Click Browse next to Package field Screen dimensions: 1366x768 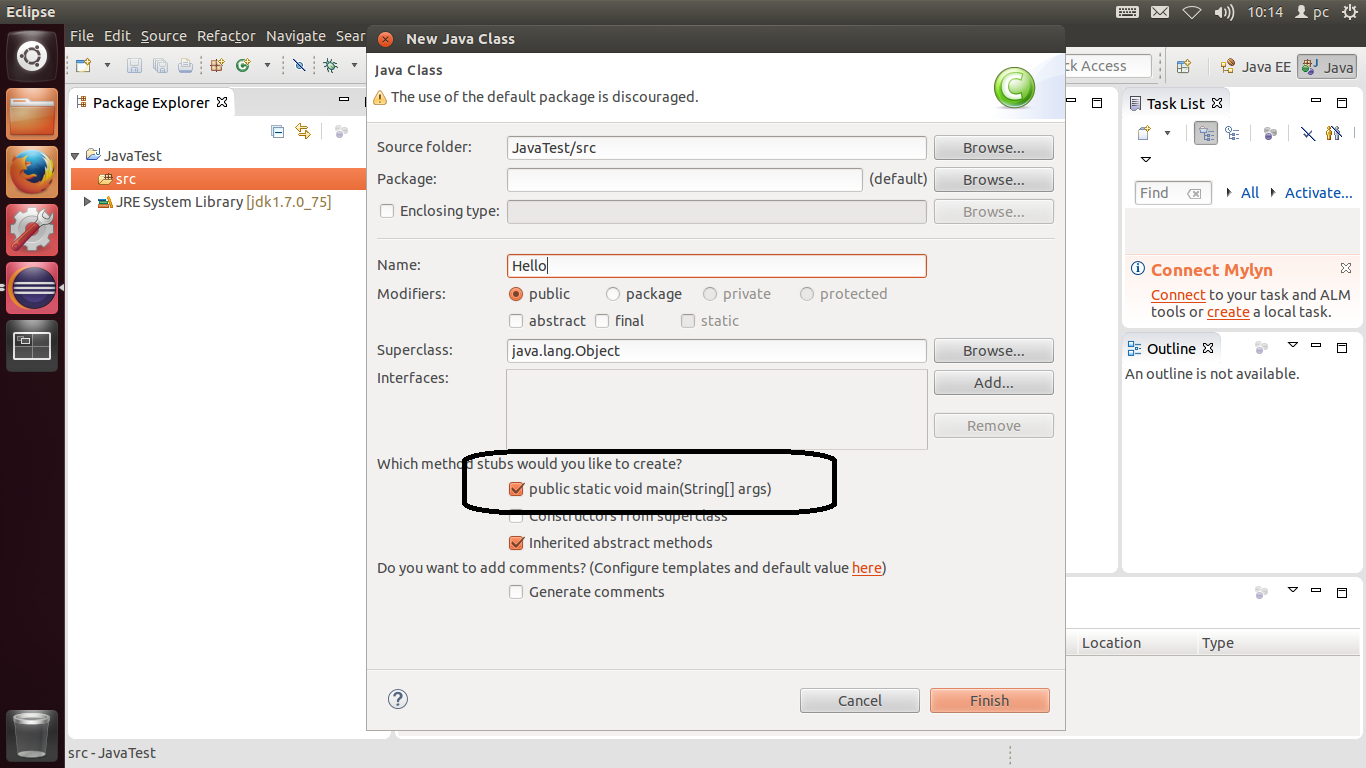point(993,179)
